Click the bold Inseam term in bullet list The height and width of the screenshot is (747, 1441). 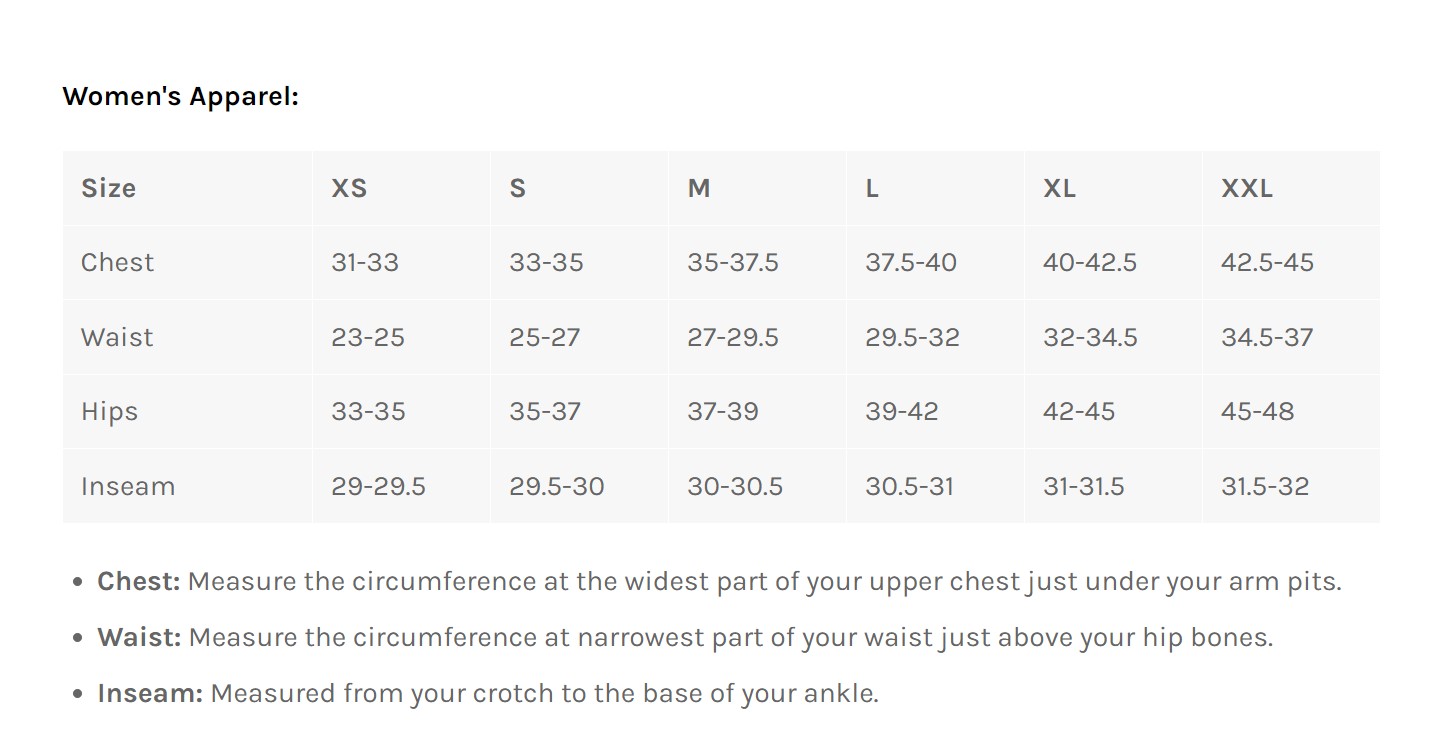(x=150, y=694)
